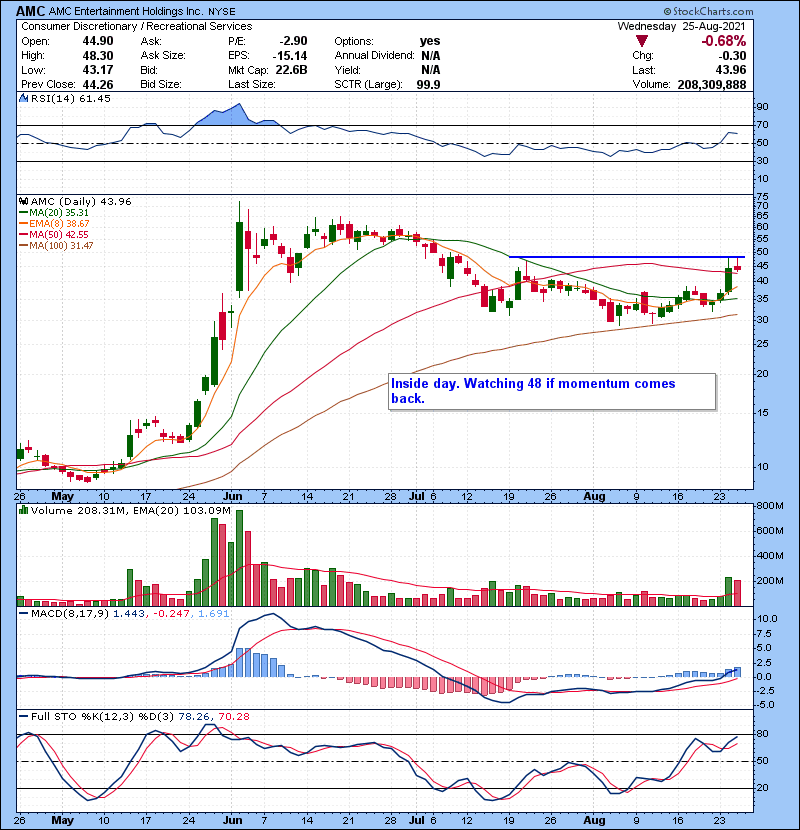Image resolution: width=800 pixels, height=830 pixels.
Task: Click the Annual Dividend N/A value
Action: click(x=430, y=56)
